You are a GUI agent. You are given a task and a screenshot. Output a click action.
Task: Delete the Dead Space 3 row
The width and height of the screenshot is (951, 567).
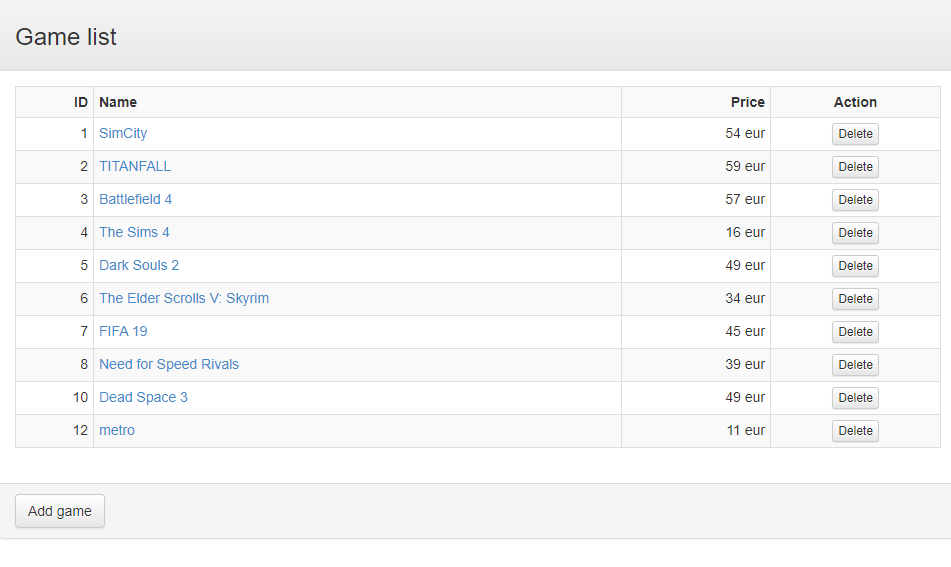(x=855, y=398)
